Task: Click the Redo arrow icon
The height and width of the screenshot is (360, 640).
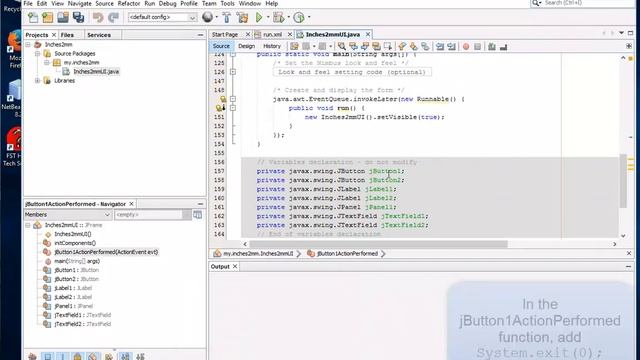Action: click(x=113, y=17)
